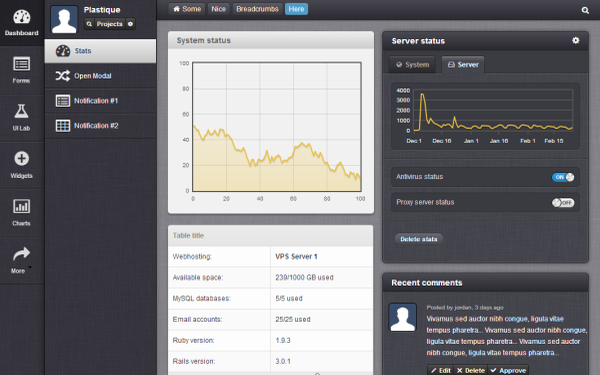Click the '239/1000 GB used' value

[304, 277]
